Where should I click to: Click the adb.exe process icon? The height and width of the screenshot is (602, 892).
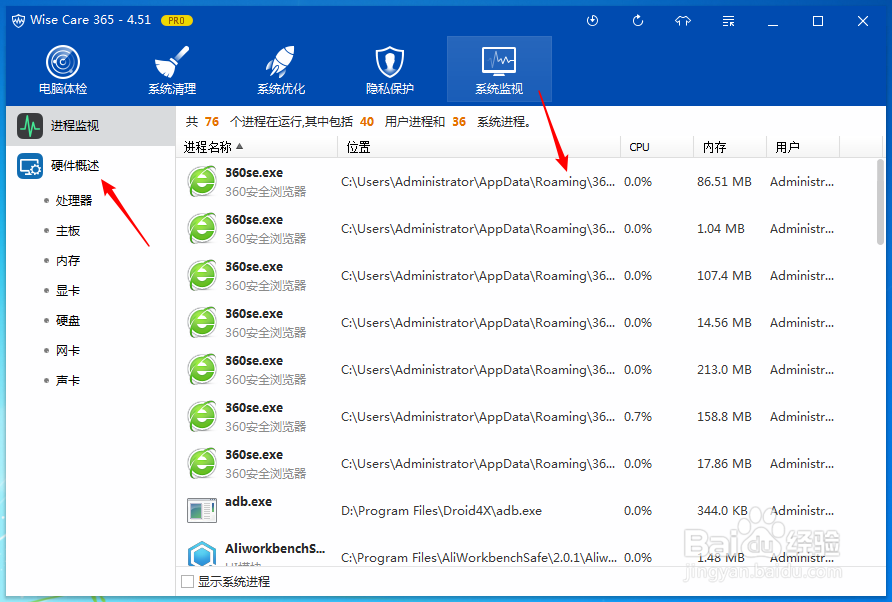[202, 510]
